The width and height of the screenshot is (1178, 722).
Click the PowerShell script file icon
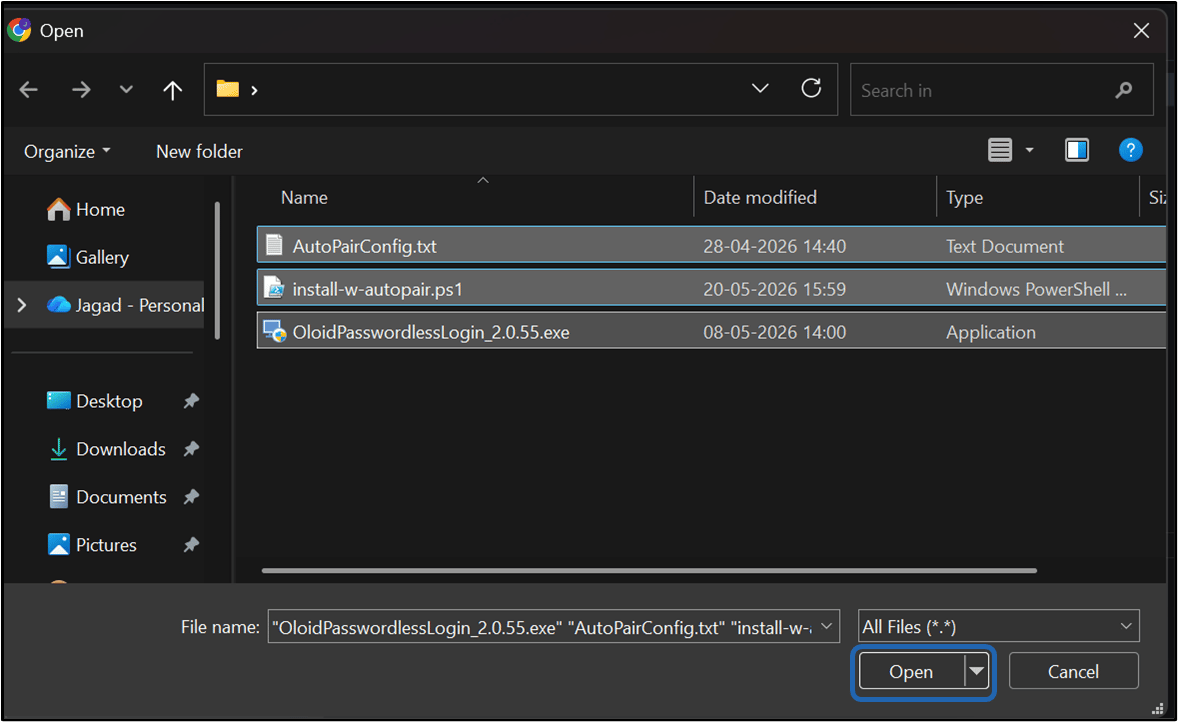click(274, 288)
